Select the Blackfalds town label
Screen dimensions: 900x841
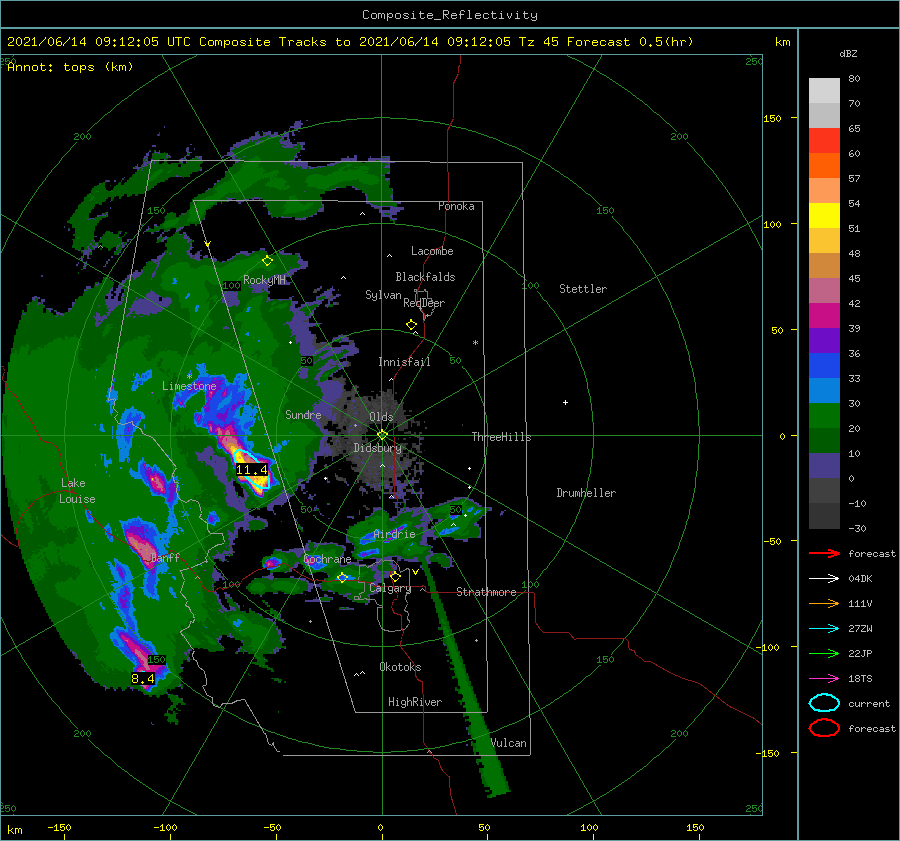tap(425, 277)
